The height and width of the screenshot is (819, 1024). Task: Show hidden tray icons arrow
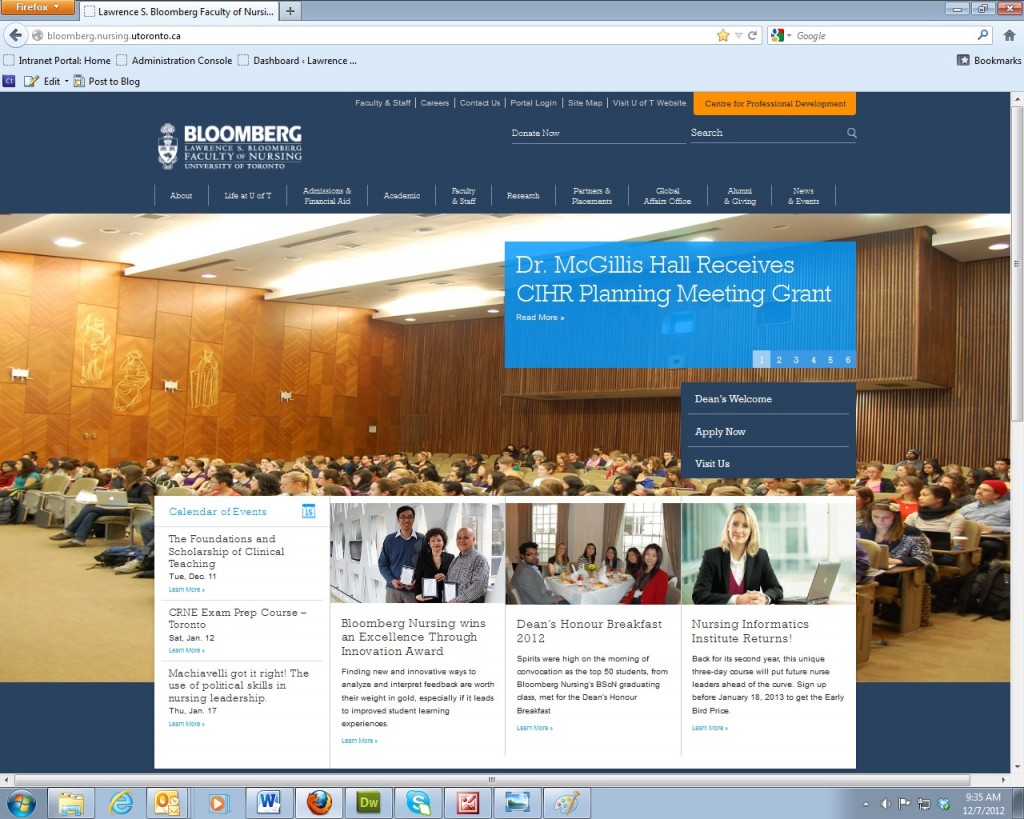click(866, 804)
